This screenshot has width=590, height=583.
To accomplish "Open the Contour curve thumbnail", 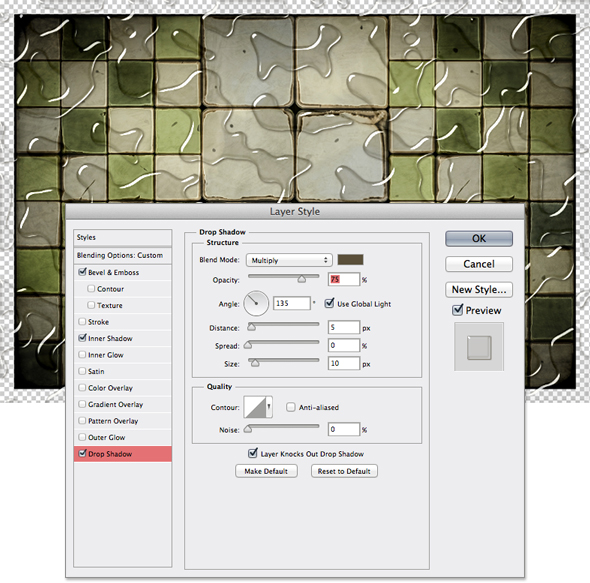I will point(255,407).
